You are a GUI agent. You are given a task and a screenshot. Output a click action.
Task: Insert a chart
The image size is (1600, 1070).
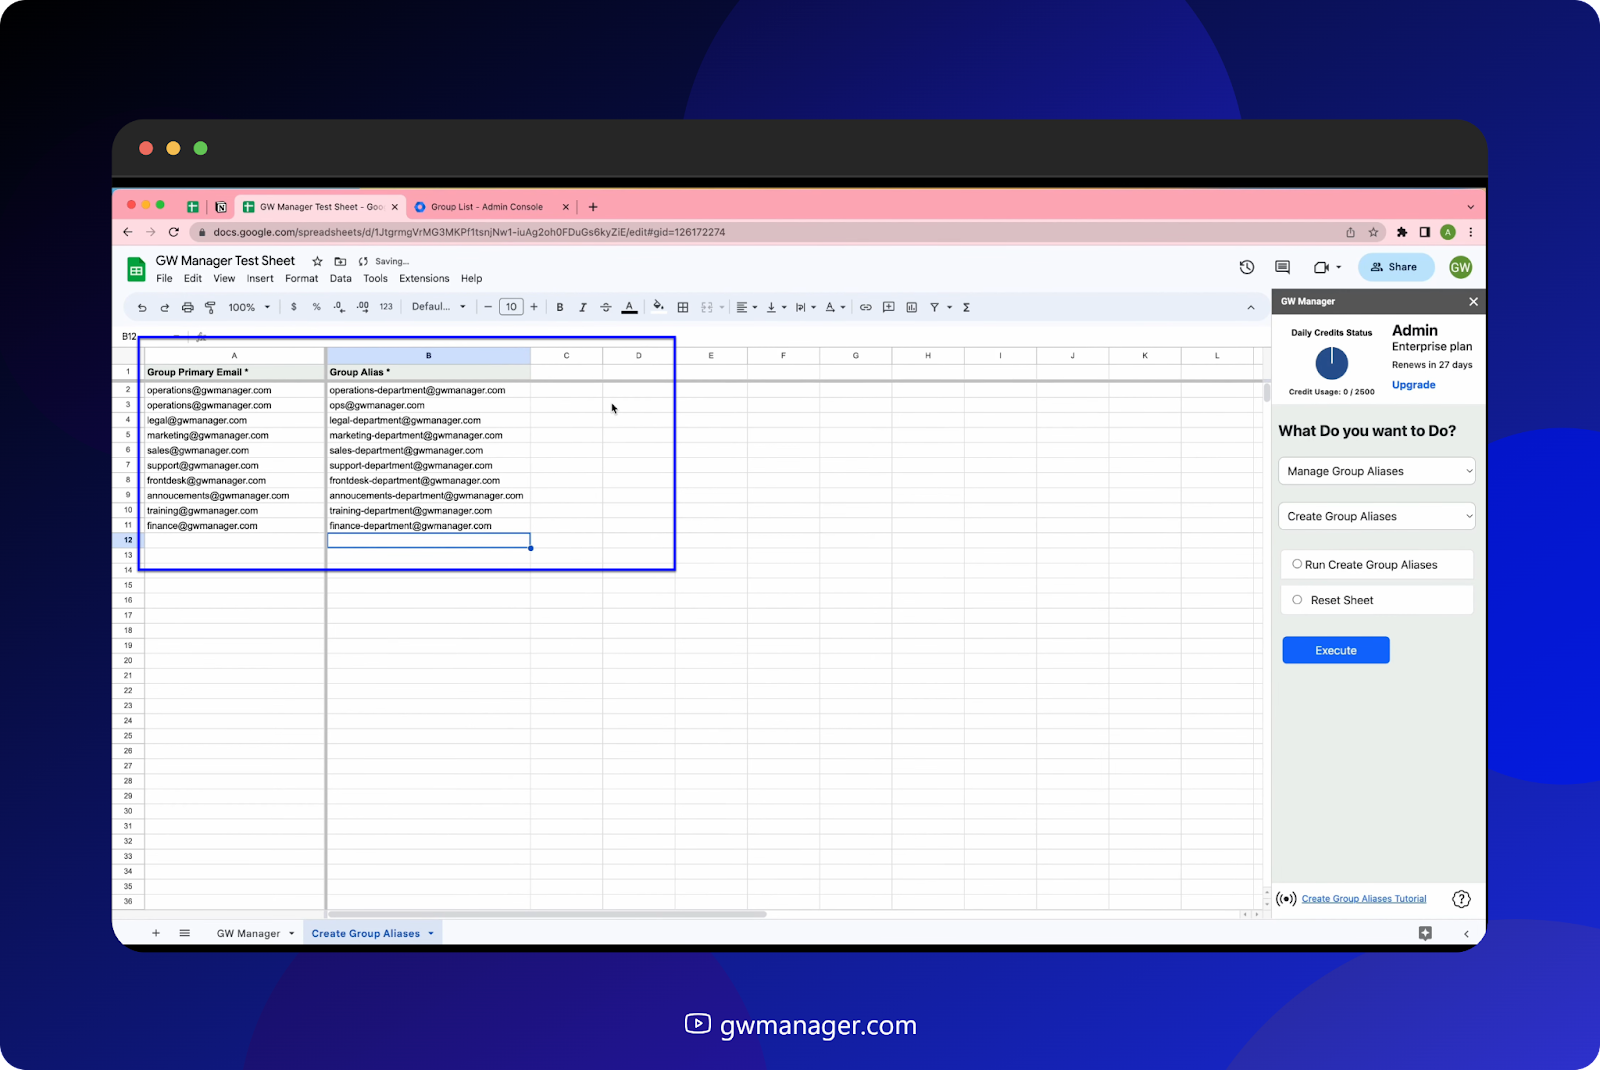pyautogui.click(x=912, y=307)
